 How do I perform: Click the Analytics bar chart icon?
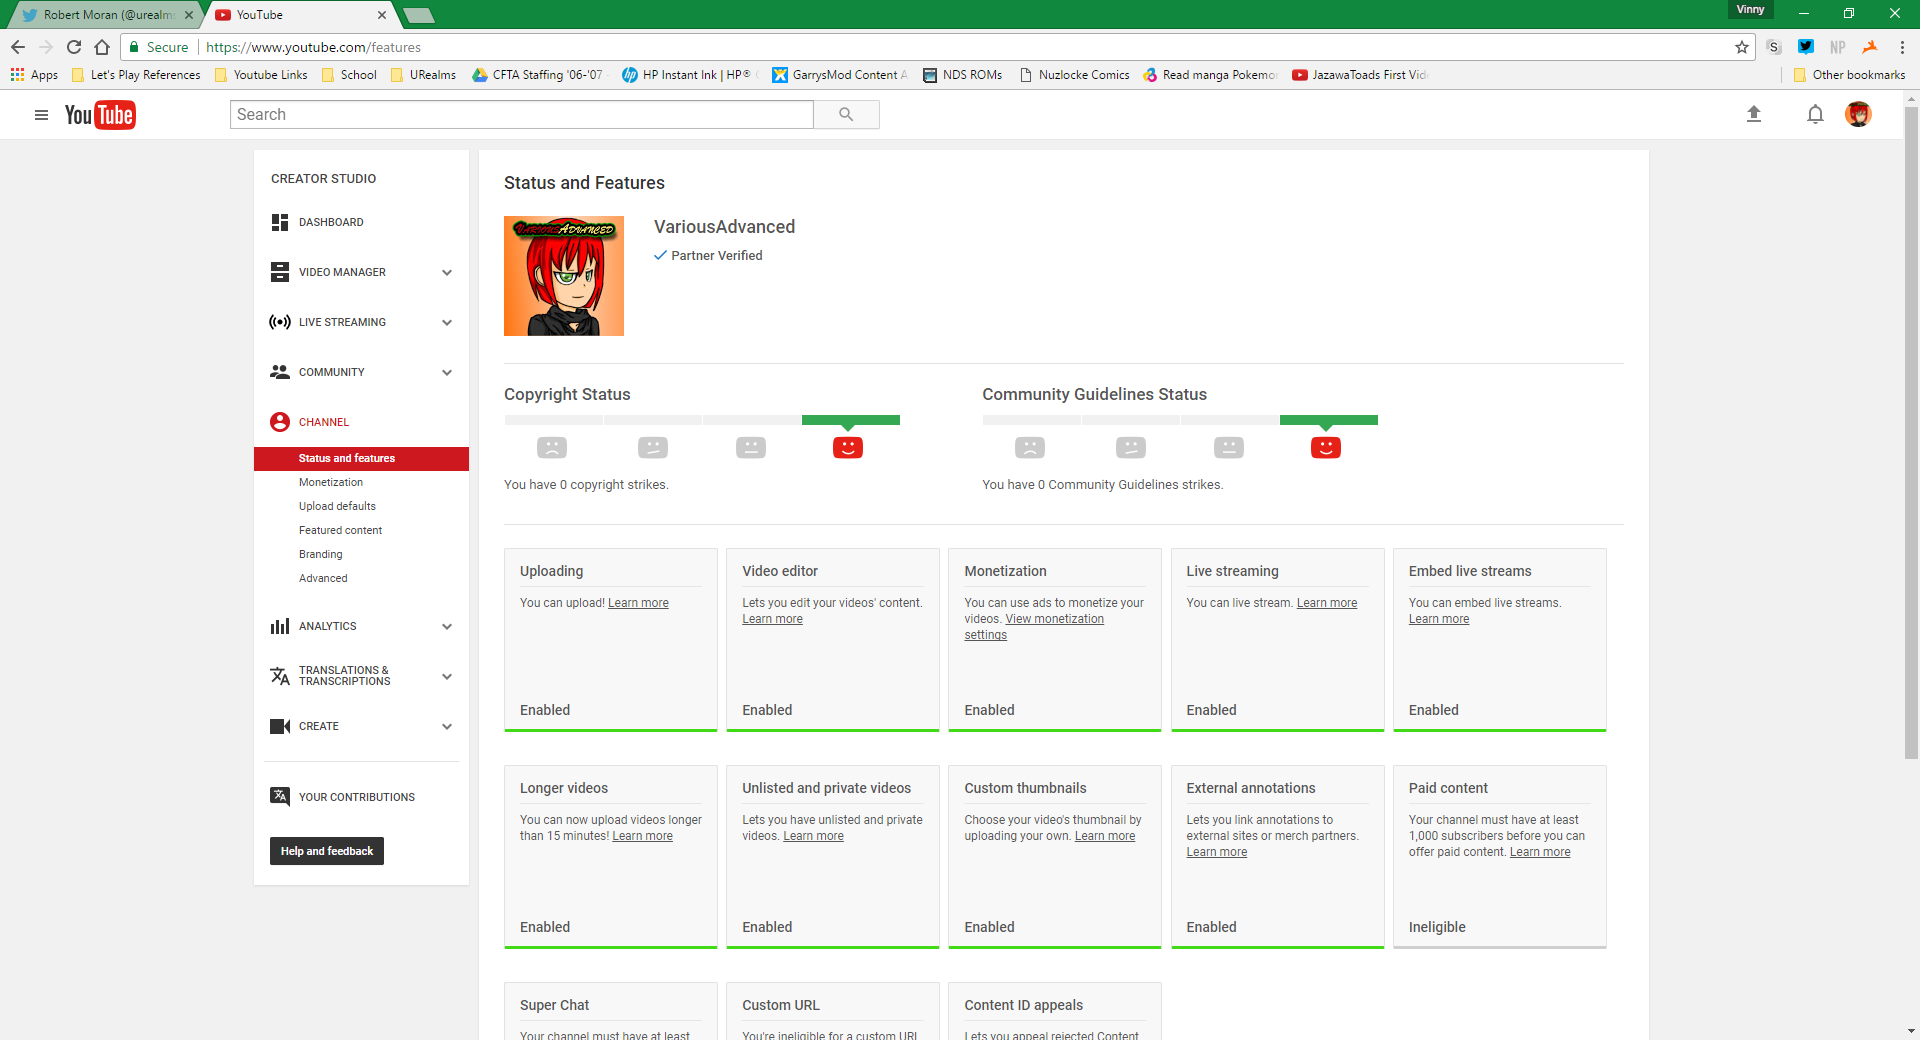coord(280,626)
